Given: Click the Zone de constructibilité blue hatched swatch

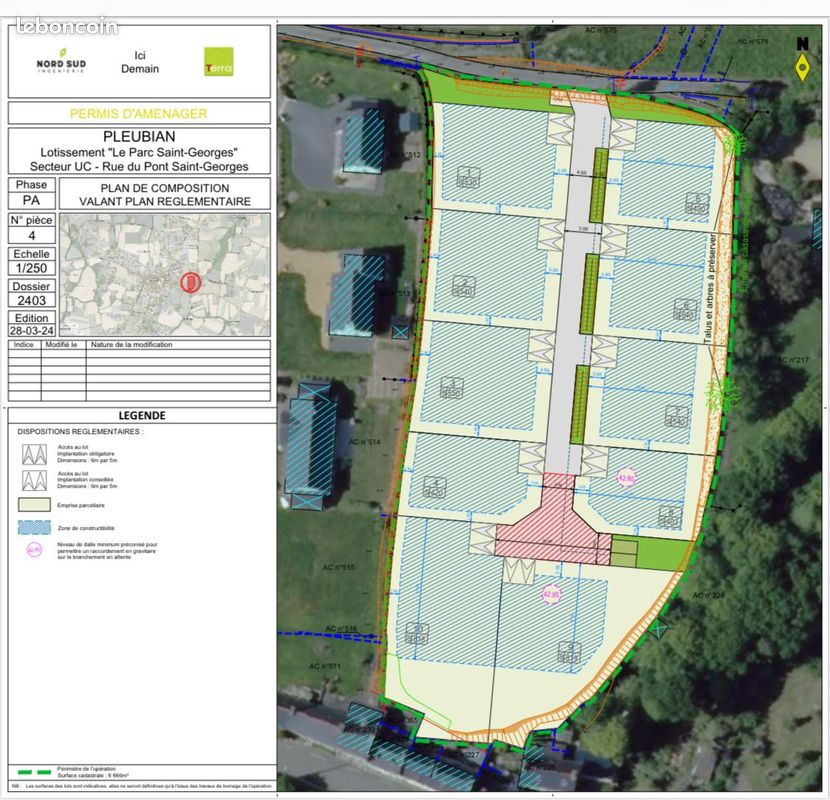Looking at the screenshot, I should 34,527.
